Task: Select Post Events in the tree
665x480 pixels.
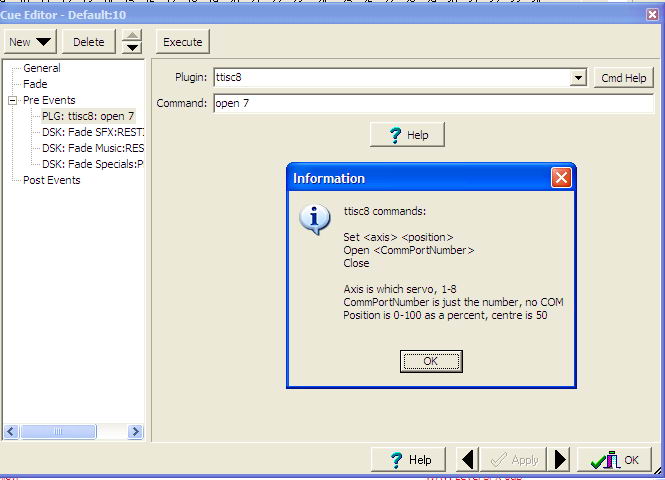Action: [52, 180]
